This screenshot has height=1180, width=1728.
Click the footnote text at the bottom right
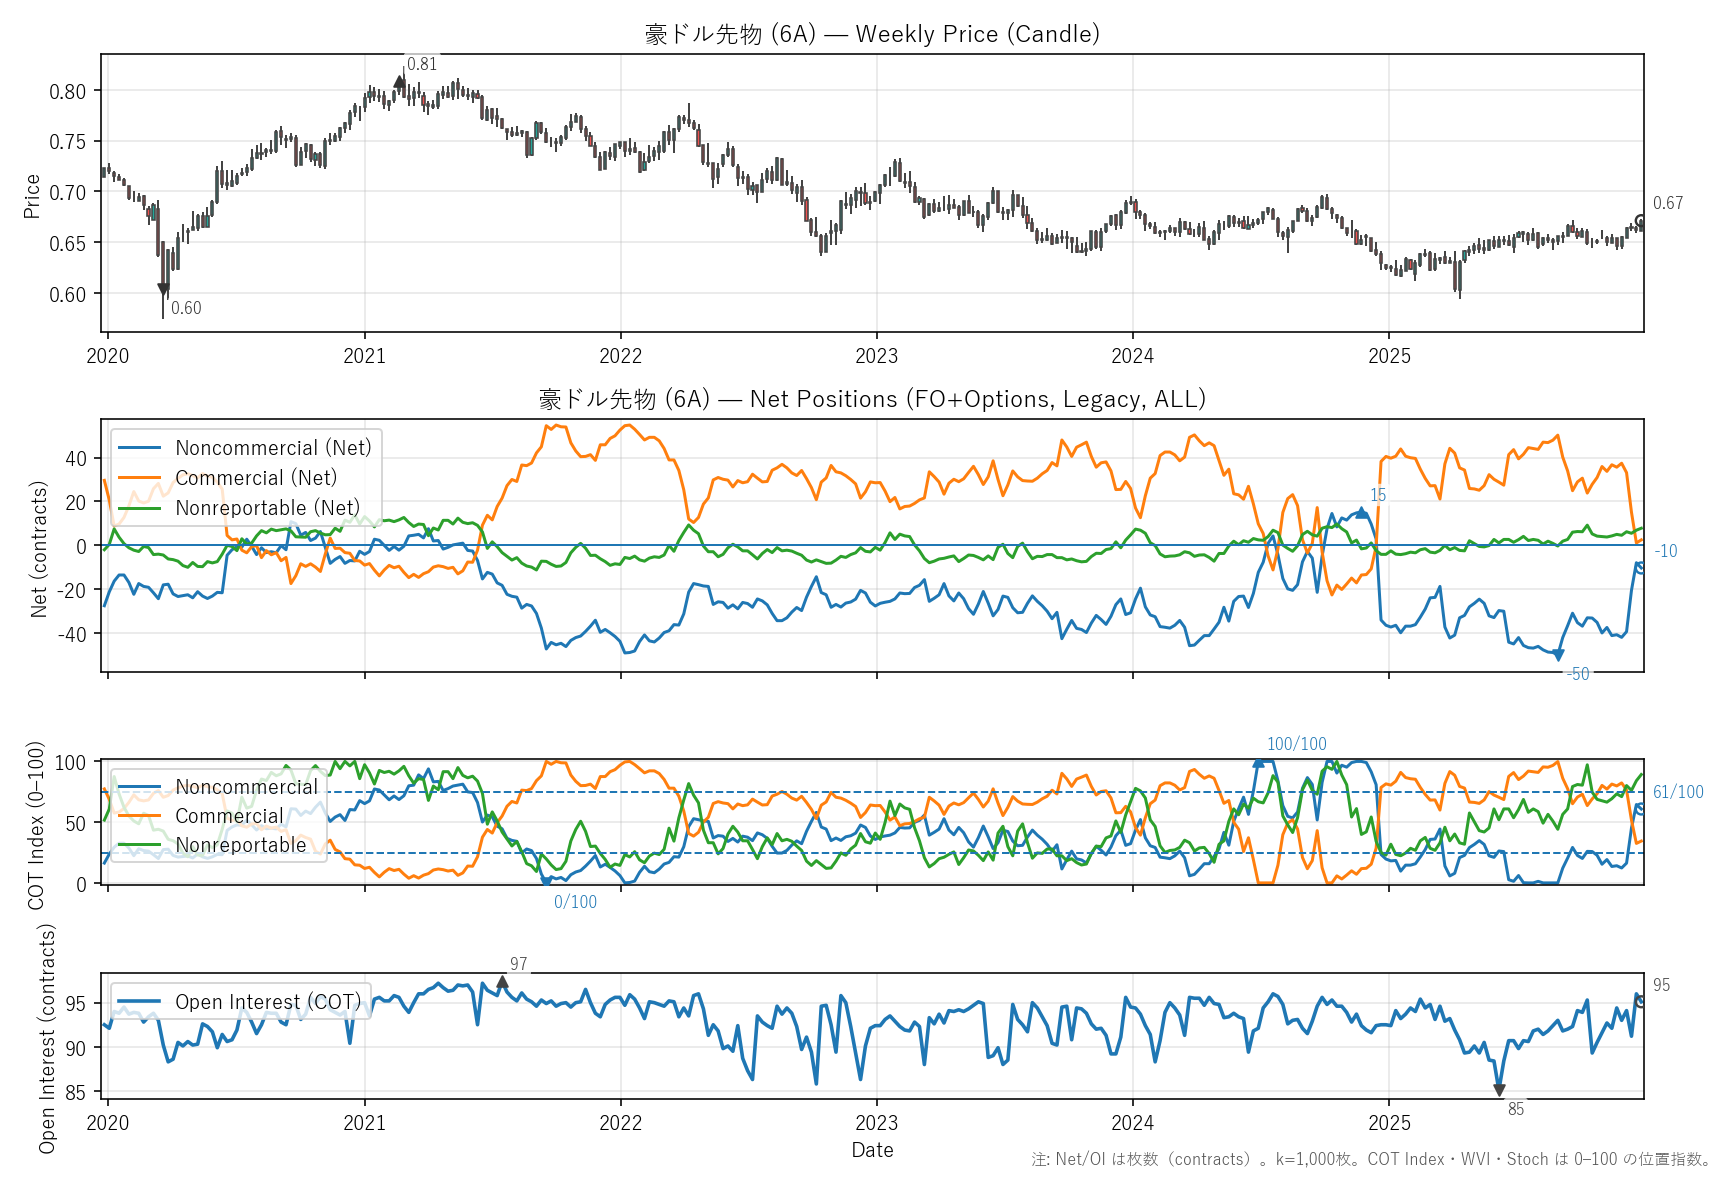point(1371,1159)
